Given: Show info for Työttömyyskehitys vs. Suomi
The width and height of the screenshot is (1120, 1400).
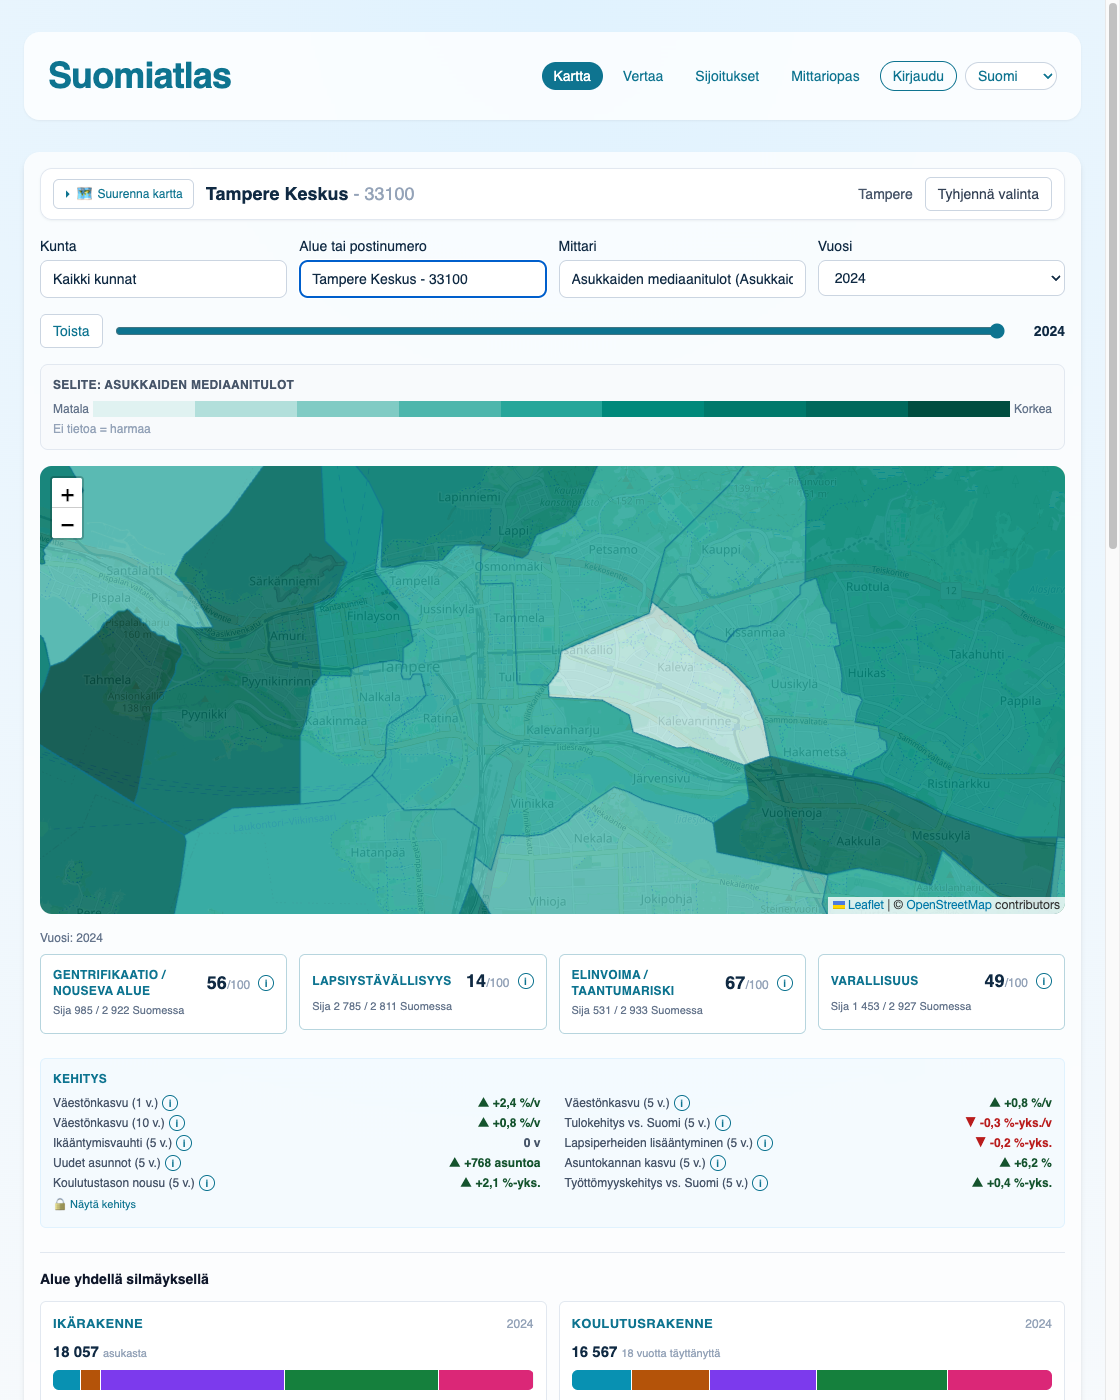Looking at the screenshot, I should pos(760,1183).
